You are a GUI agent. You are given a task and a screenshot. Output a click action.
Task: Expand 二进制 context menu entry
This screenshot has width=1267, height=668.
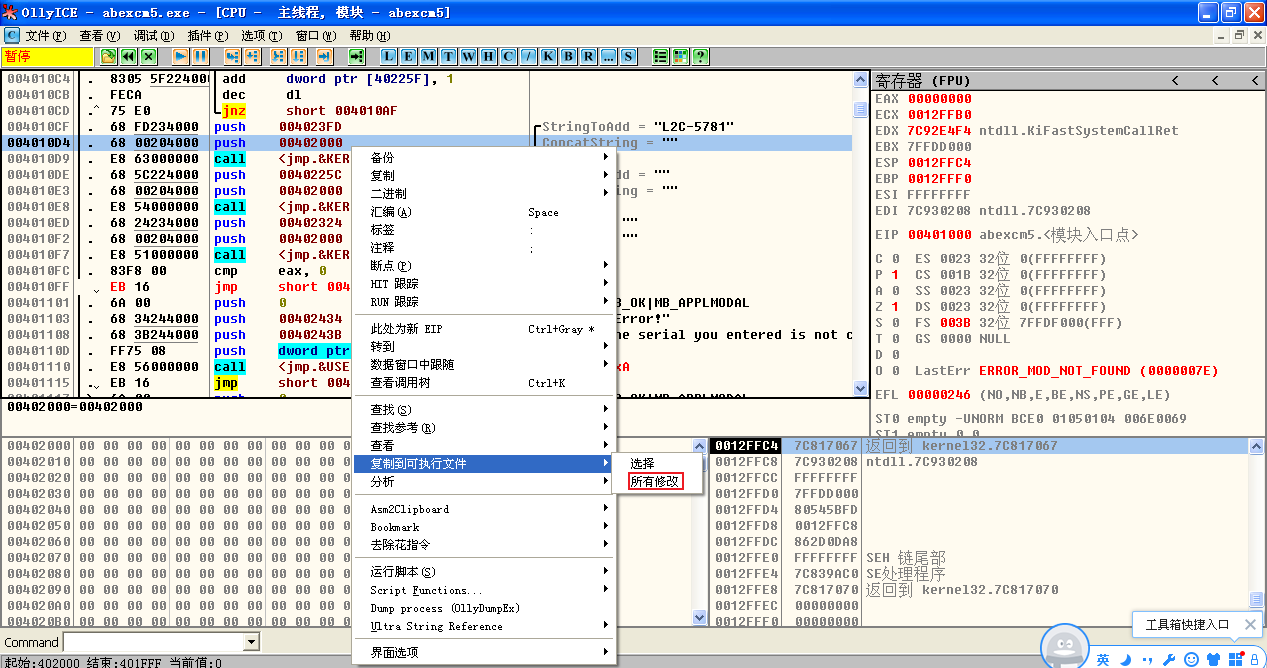point(485,193)
